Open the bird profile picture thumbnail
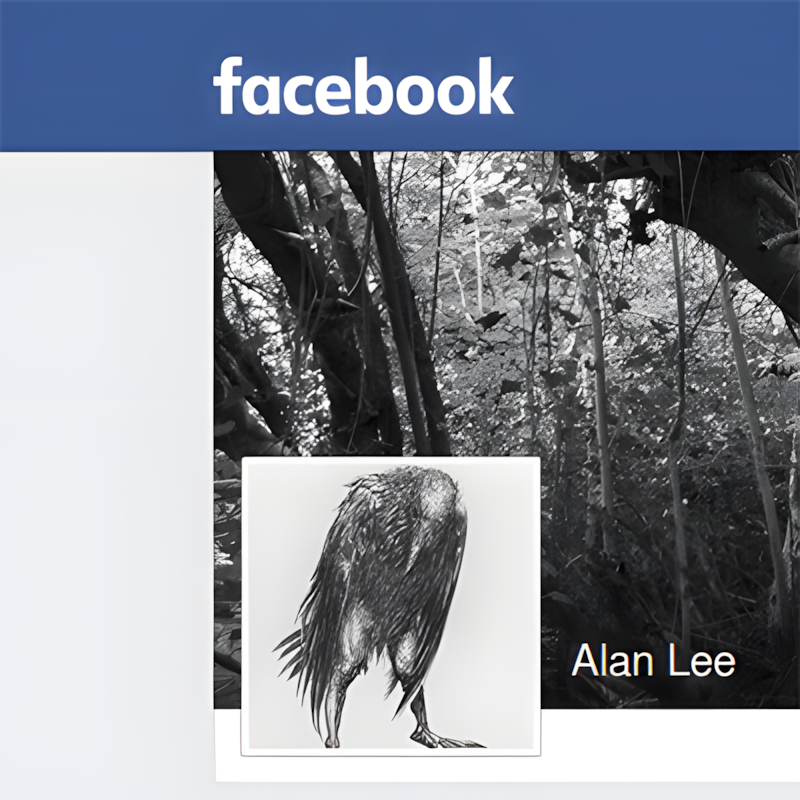This screenshot has width=800, height=800. pos(391,606)
